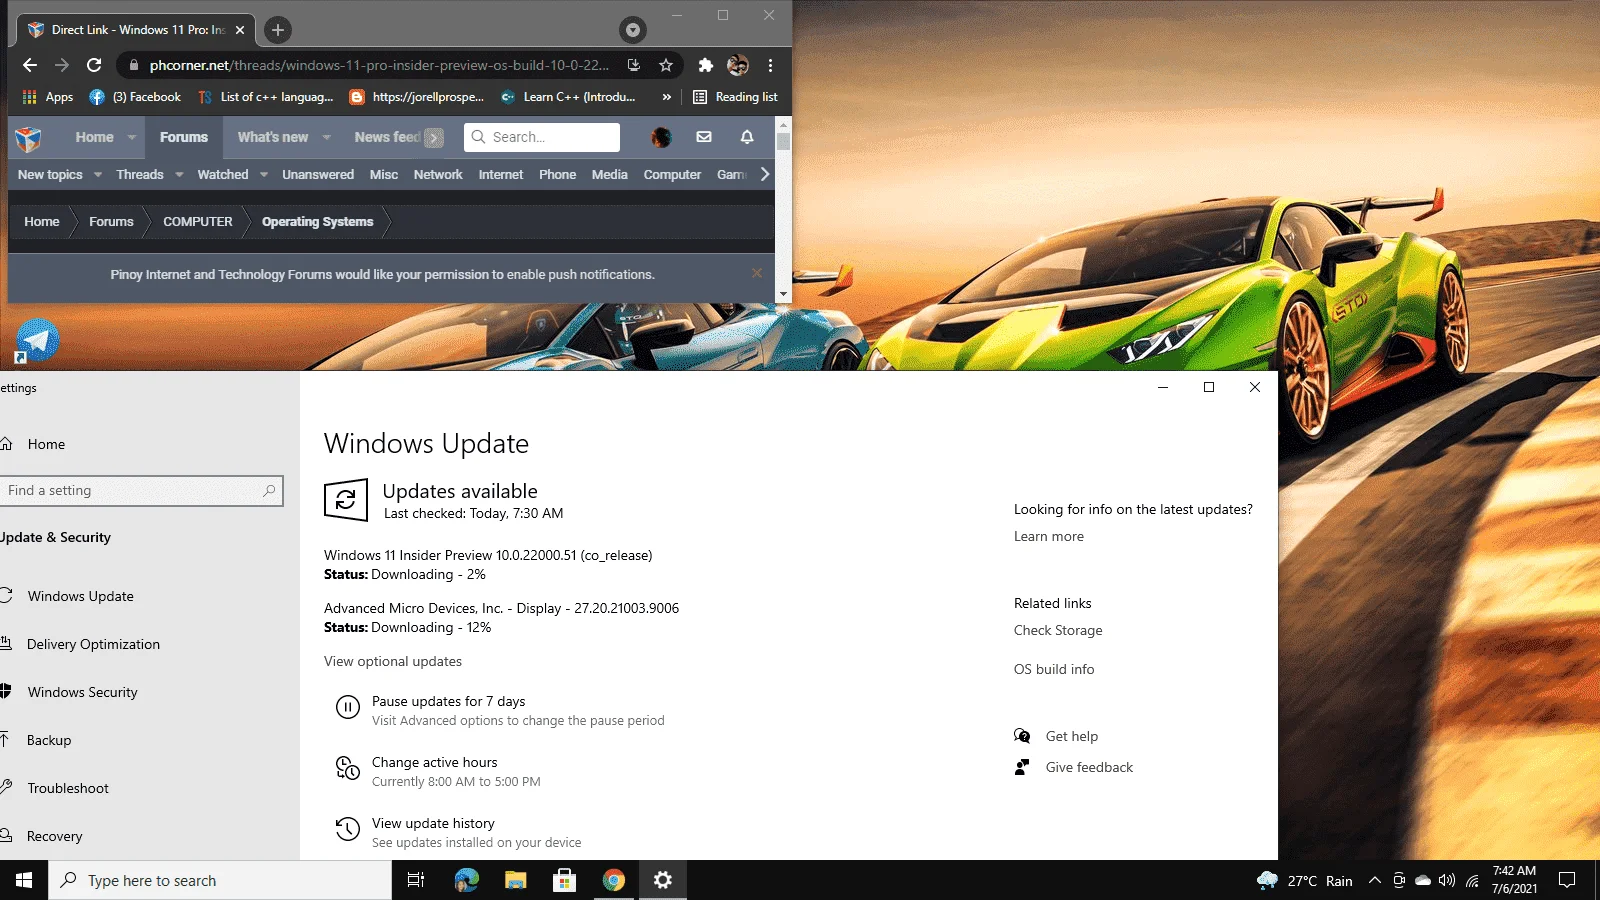Reload the phcorner page in Chrome
The image size is (1600, 900).
[94, 65]
